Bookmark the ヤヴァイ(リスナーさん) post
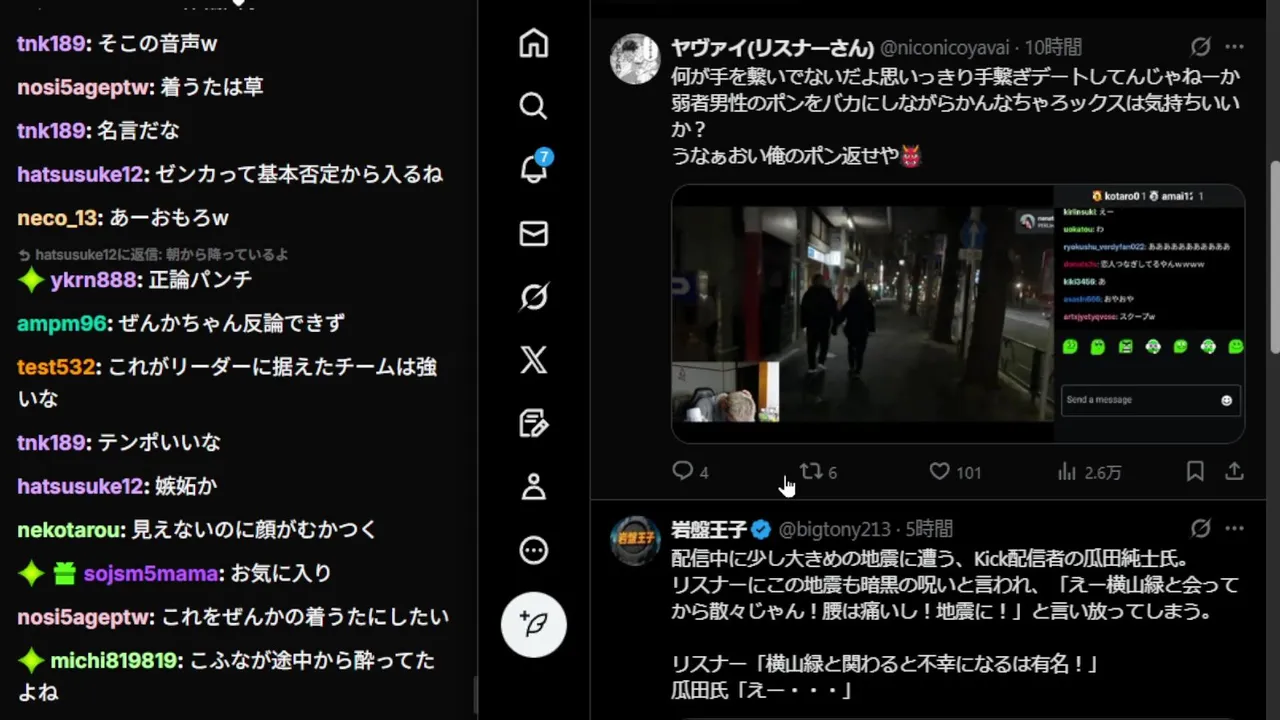This screenshot has height=720, width=1280. point(1195,472)
